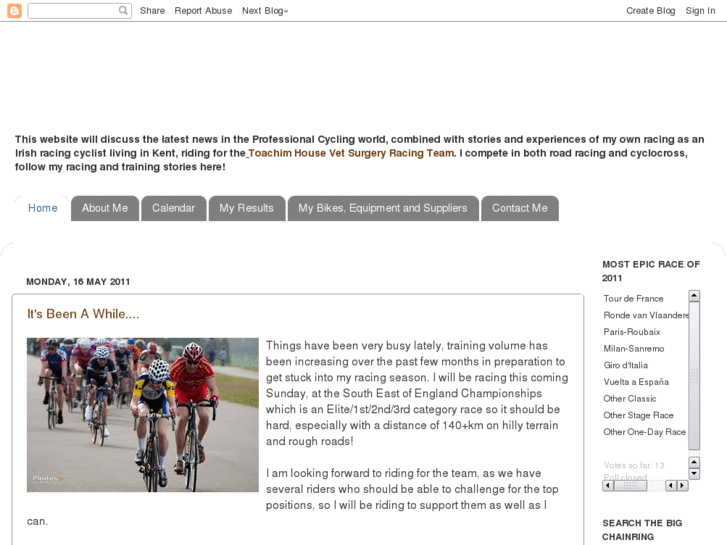
Task: Open the cyclists race photo
Action: click(142, 414)
